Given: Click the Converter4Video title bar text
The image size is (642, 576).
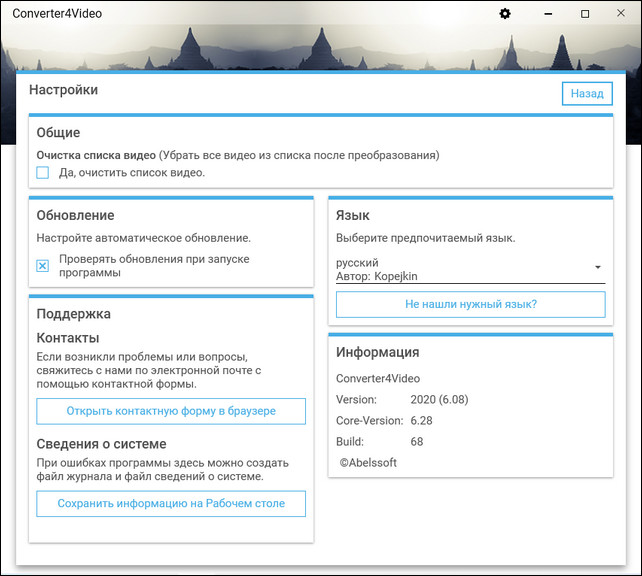Looking at the screenshot, I should 57,14.
